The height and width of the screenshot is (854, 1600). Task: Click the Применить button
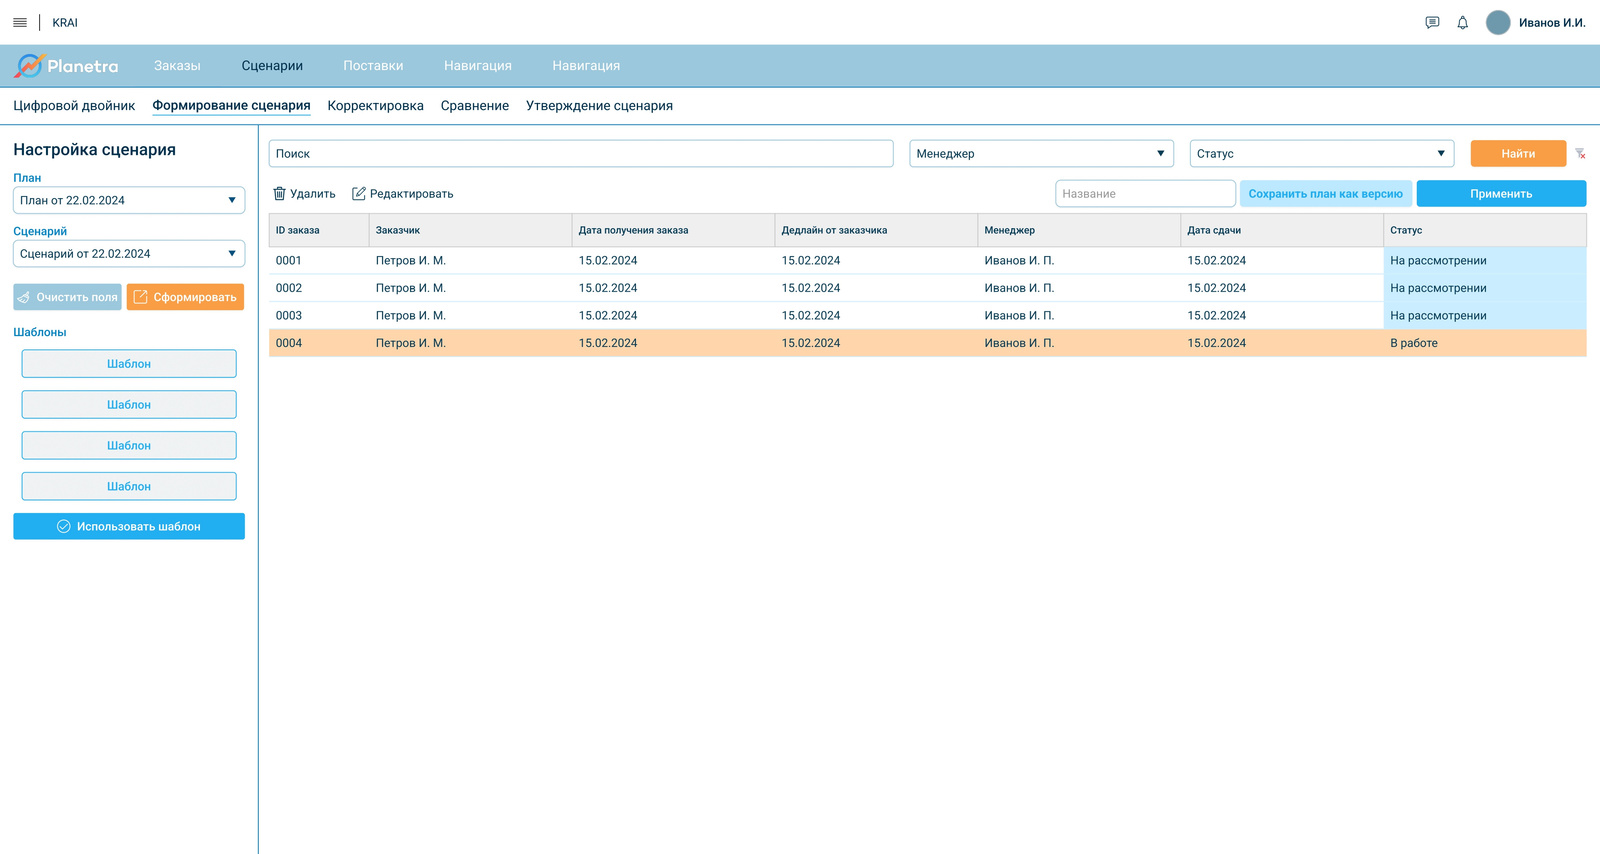point(1501,194)
